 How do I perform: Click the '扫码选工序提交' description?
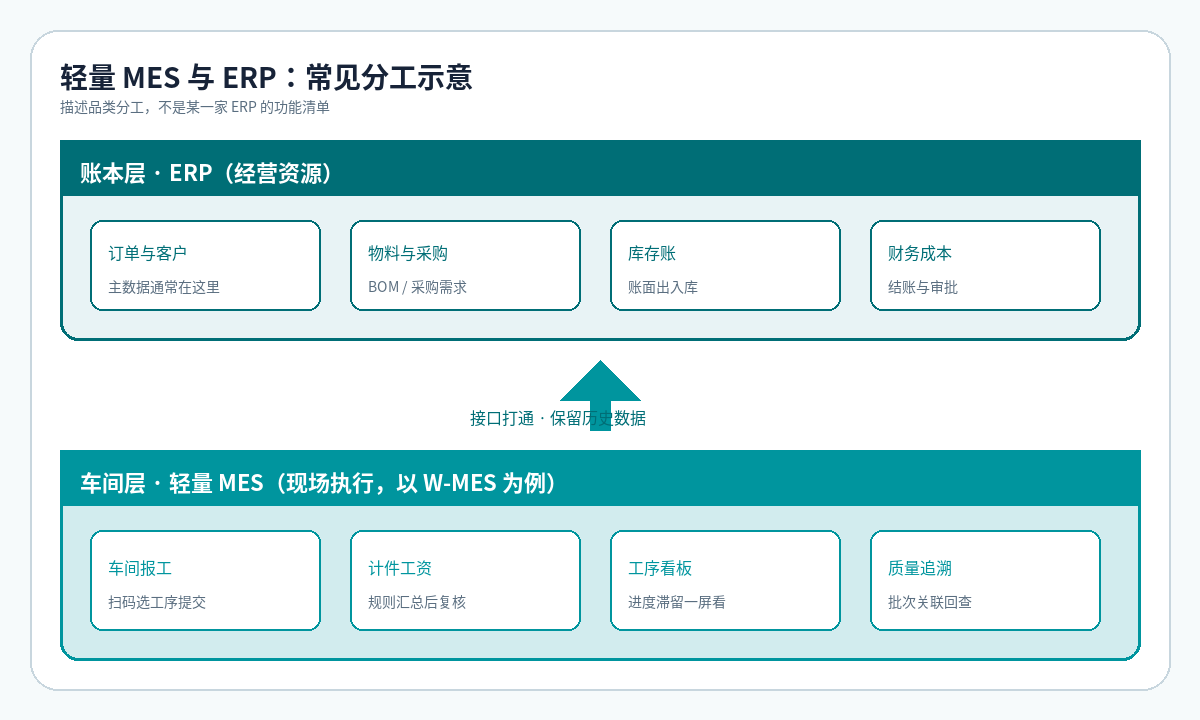(157, 602)
